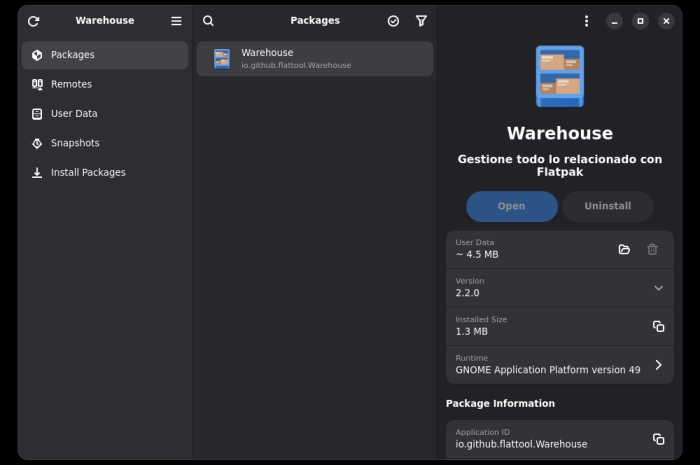Click the User Data drive icon
The image size is (700, 465).
click(x=37, y=114)
